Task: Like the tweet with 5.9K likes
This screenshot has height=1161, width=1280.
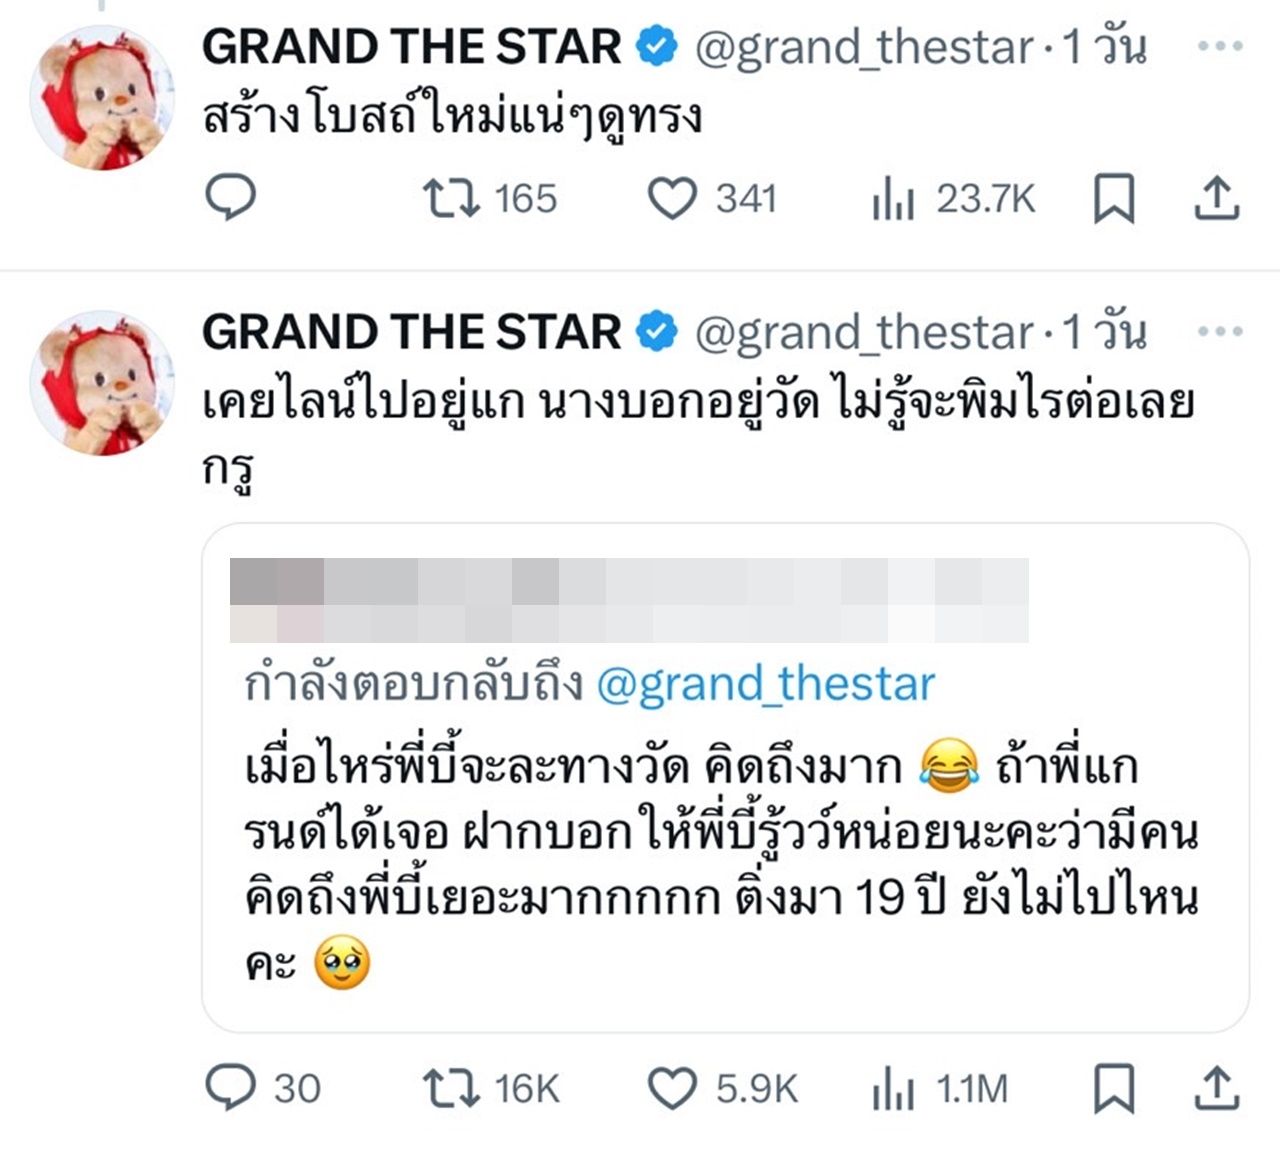Action: 672,1088
